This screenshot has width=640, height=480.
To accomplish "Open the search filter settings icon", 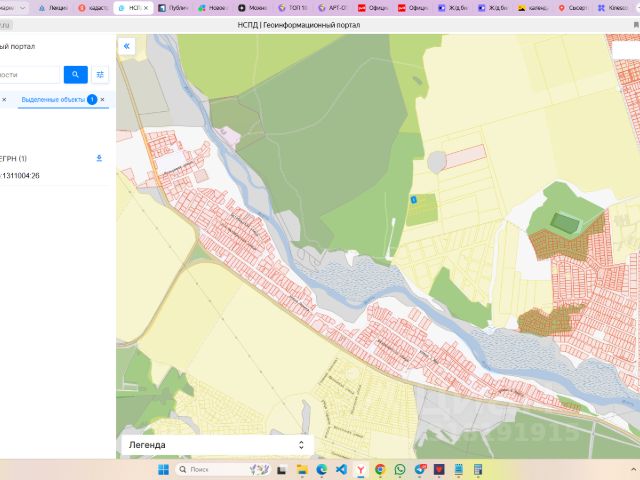I will pyautogui.click(x=100, y=74).
